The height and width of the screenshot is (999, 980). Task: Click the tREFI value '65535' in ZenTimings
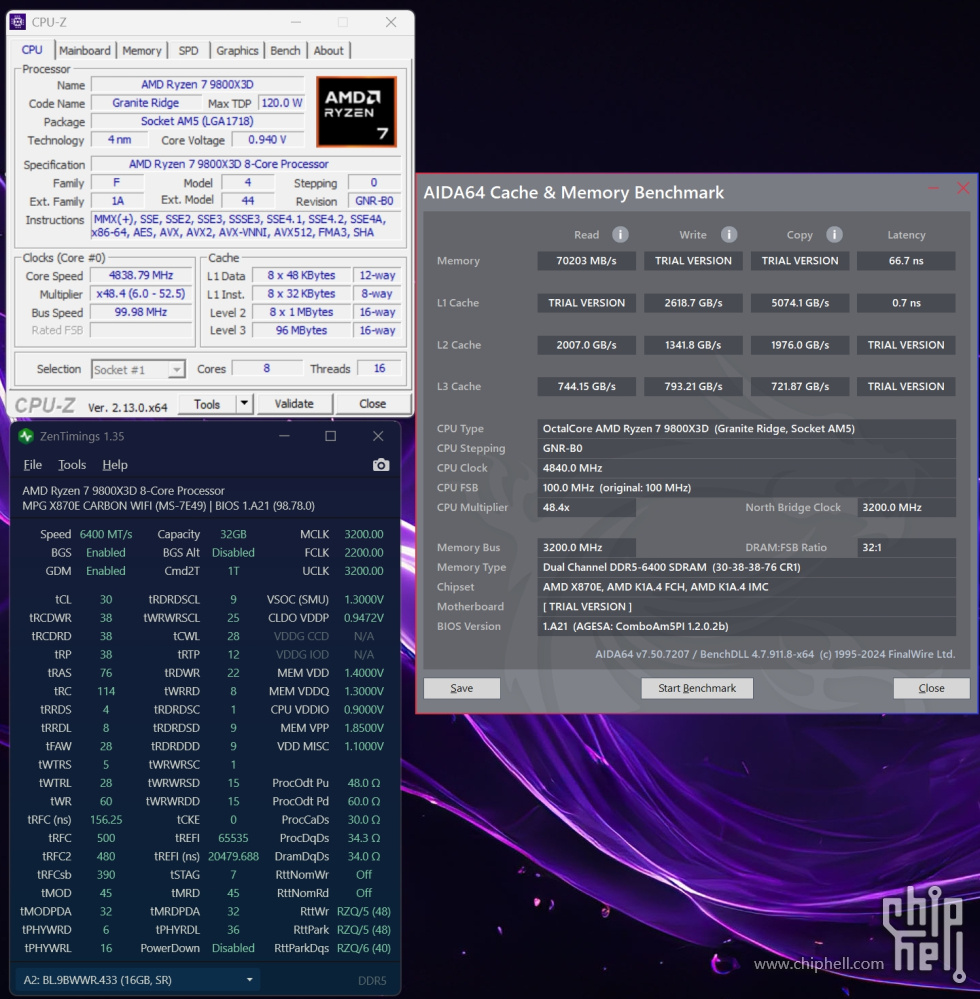tap(233, 838)
